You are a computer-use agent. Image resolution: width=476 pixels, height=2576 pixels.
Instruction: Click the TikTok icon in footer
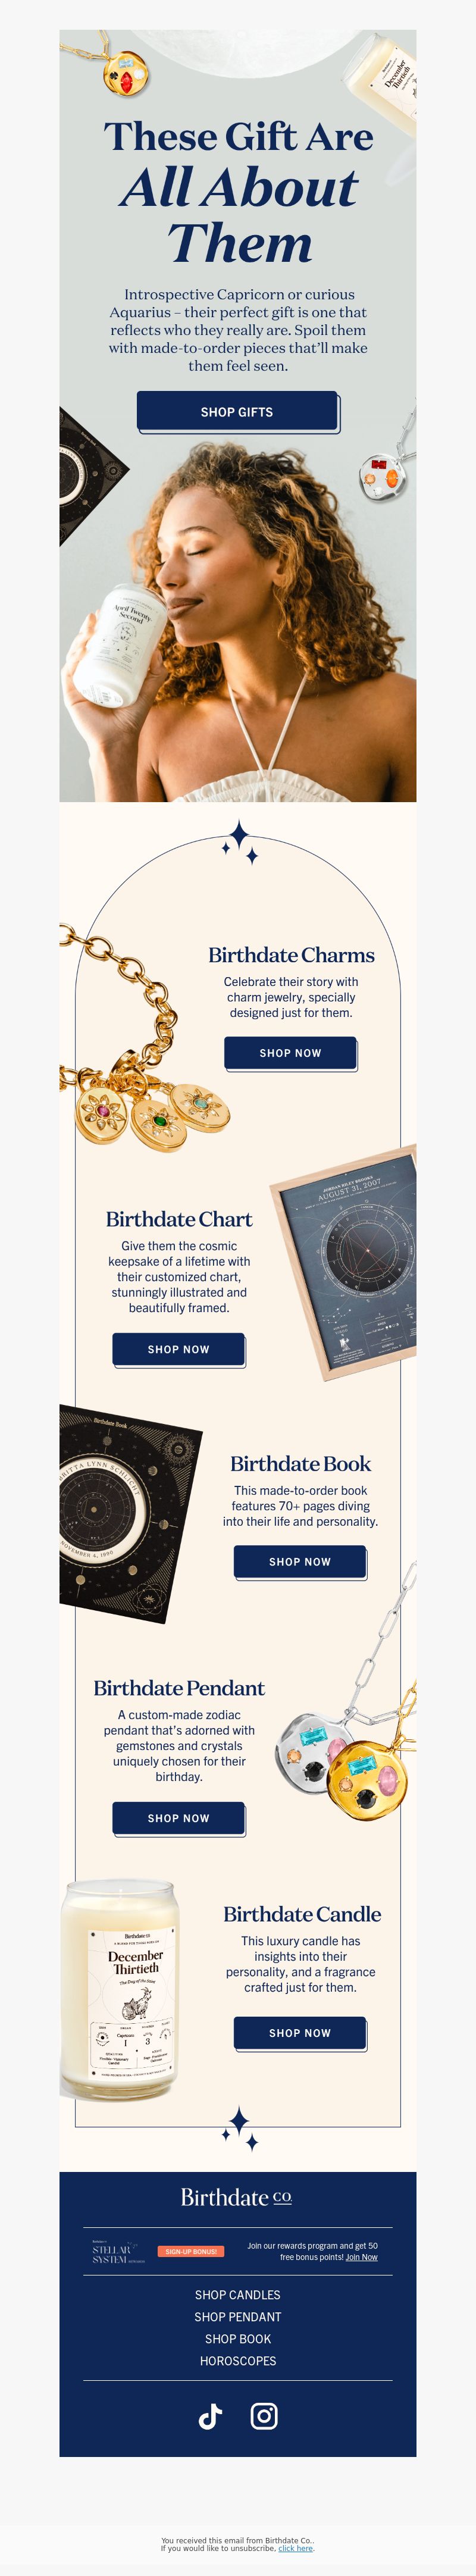(210, 2416)
